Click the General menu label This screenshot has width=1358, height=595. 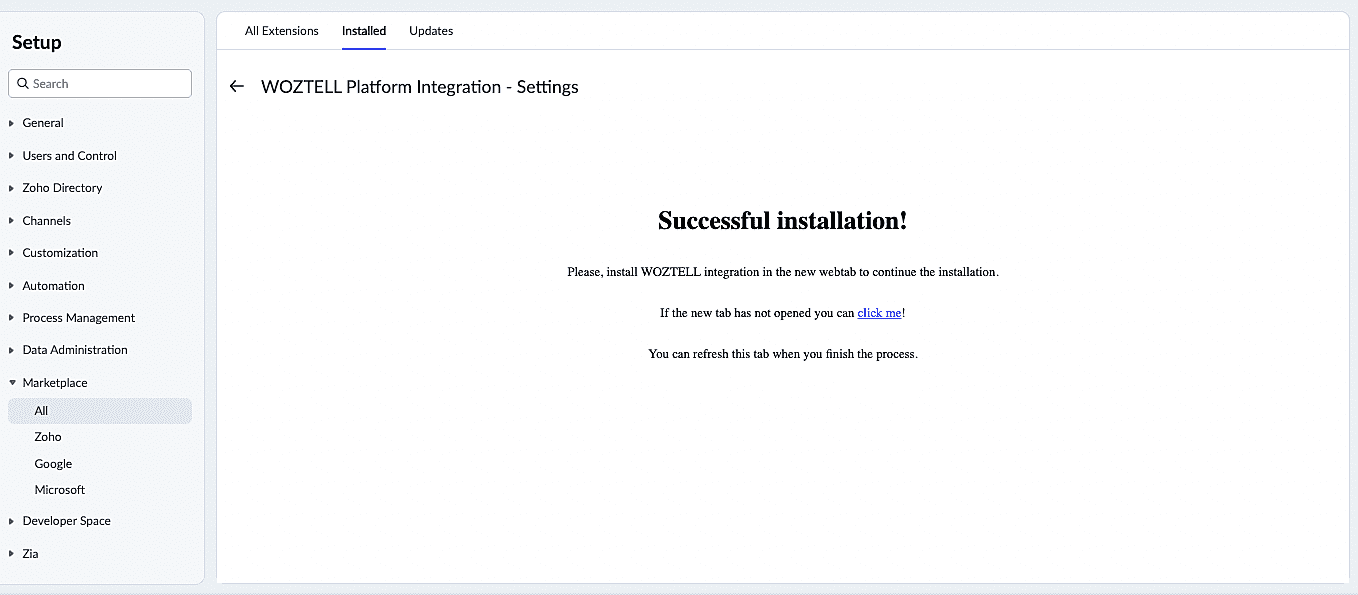43,123
